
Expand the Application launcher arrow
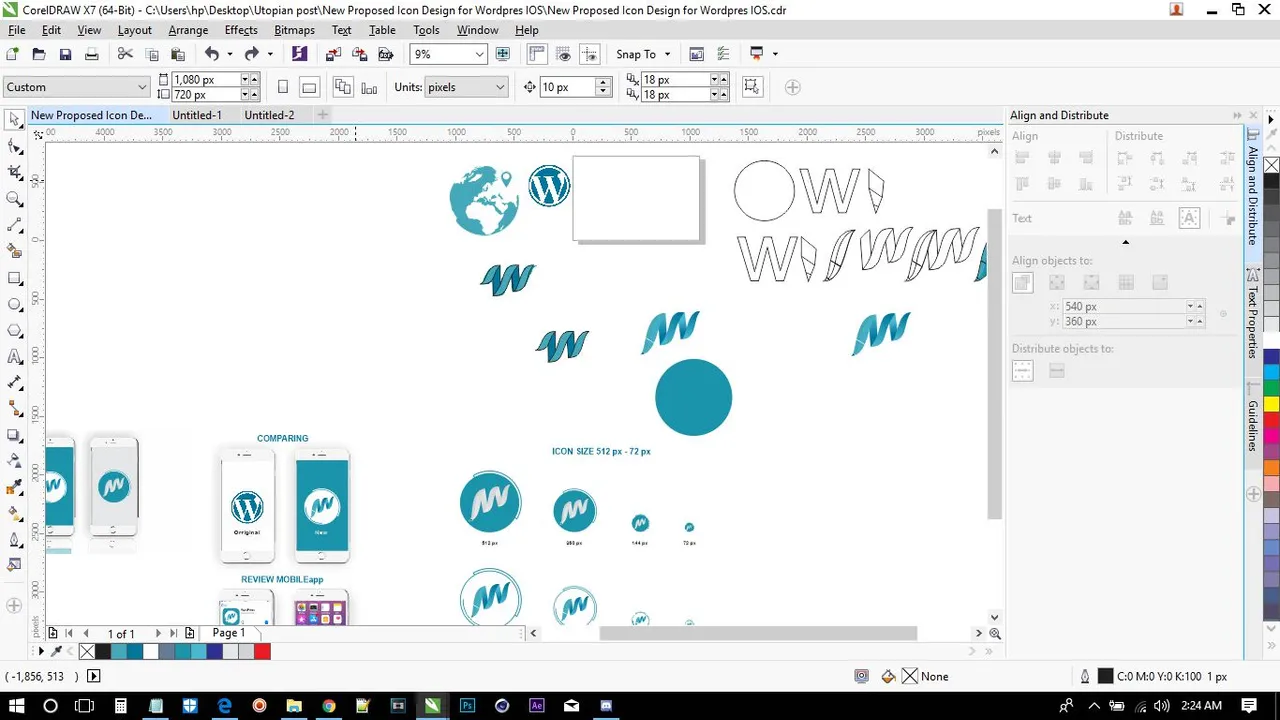pyautogui.click(x=775, y=54)
